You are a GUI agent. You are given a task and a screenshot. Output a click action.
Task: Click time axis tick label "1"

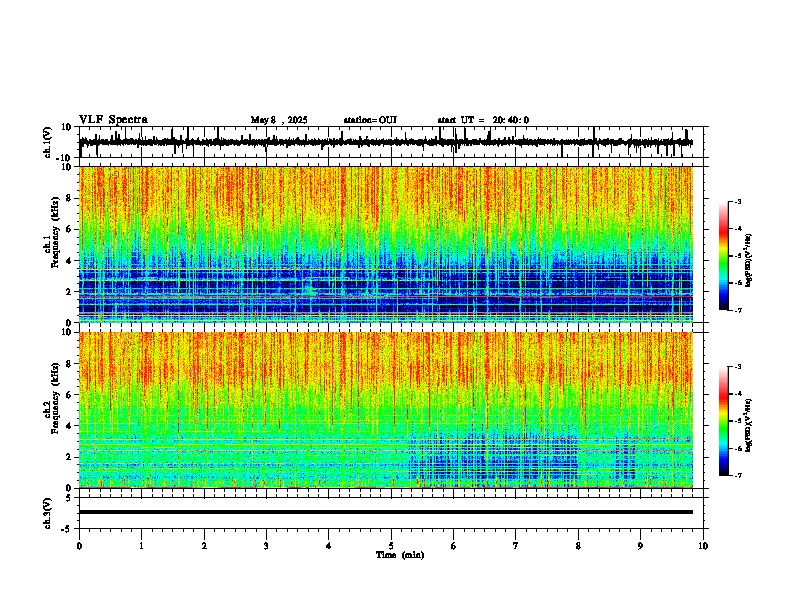(x=141, y=546)
